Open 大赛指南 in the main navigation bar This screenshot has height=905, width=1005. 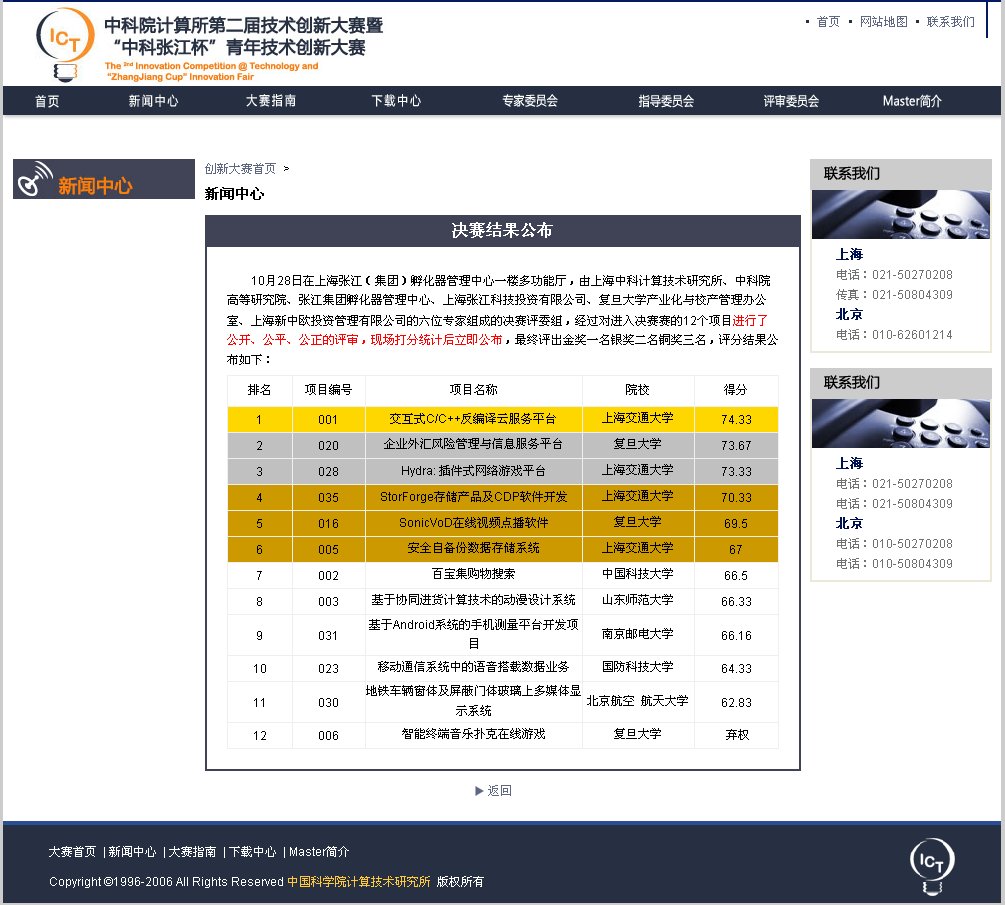click(270, 101)
